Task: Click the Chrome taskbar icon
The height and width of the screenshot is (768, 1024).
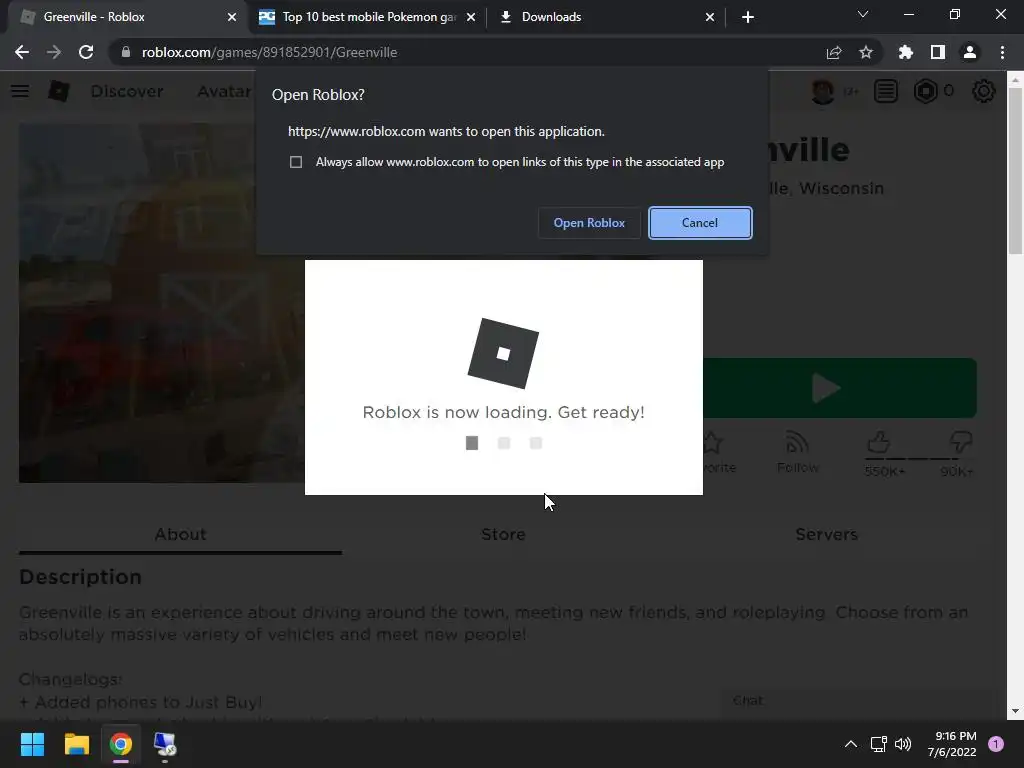Action: (121, 744)
